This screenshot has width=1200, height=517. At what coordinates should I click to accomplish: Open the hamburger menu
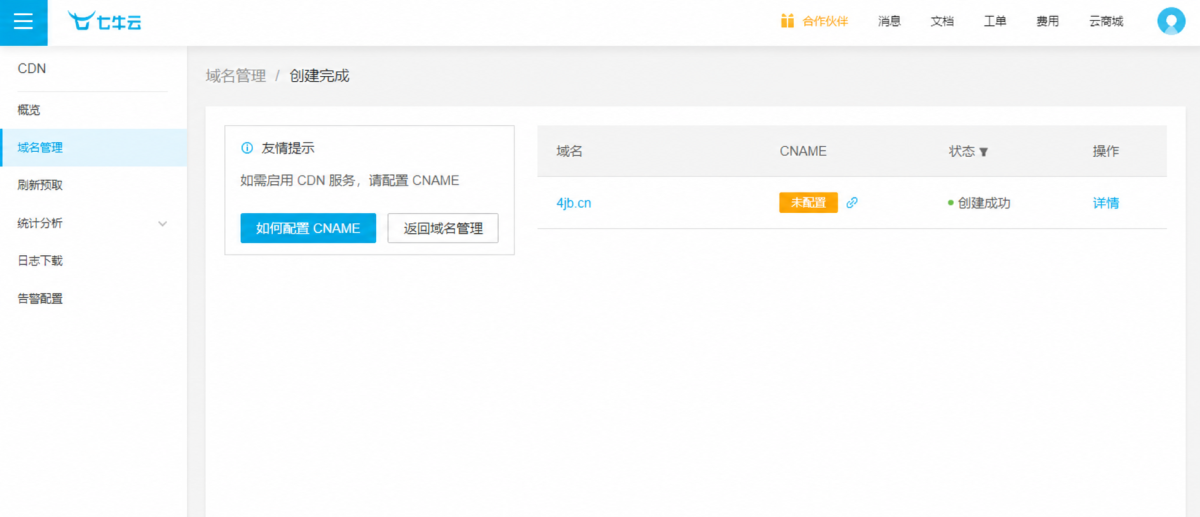[x=23, y=22]
